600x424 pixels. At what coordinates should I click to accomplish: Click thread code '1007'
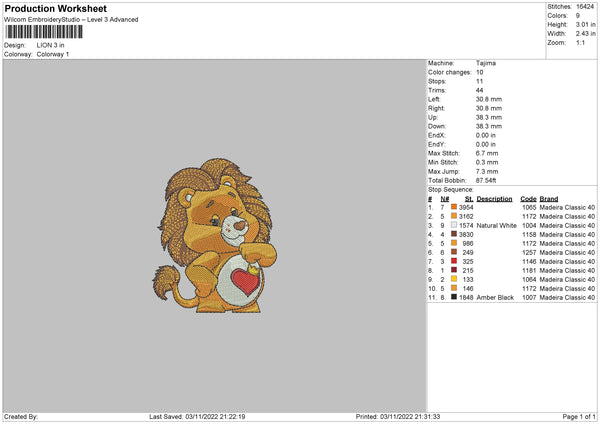click(x=529, y=297)
